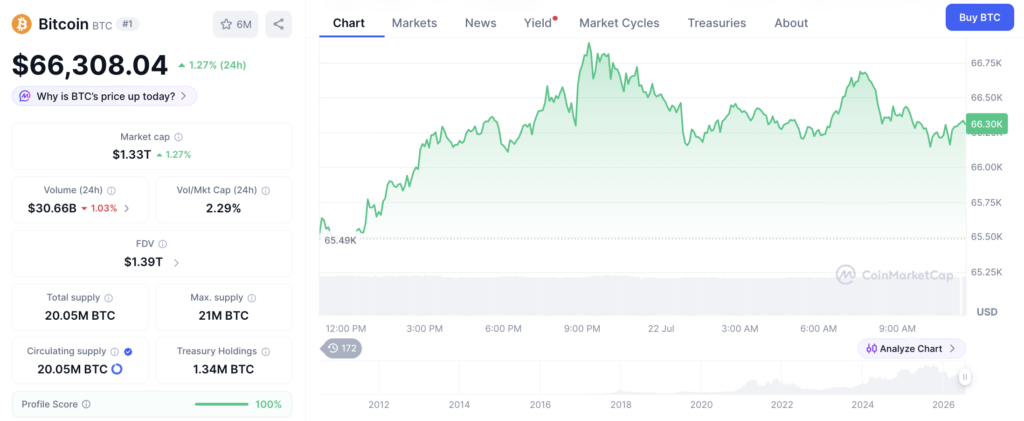The height and width of the screenshot is (421, 1024).
Task: Select the Treasuries tab
Action: click(x=716, y=23)
